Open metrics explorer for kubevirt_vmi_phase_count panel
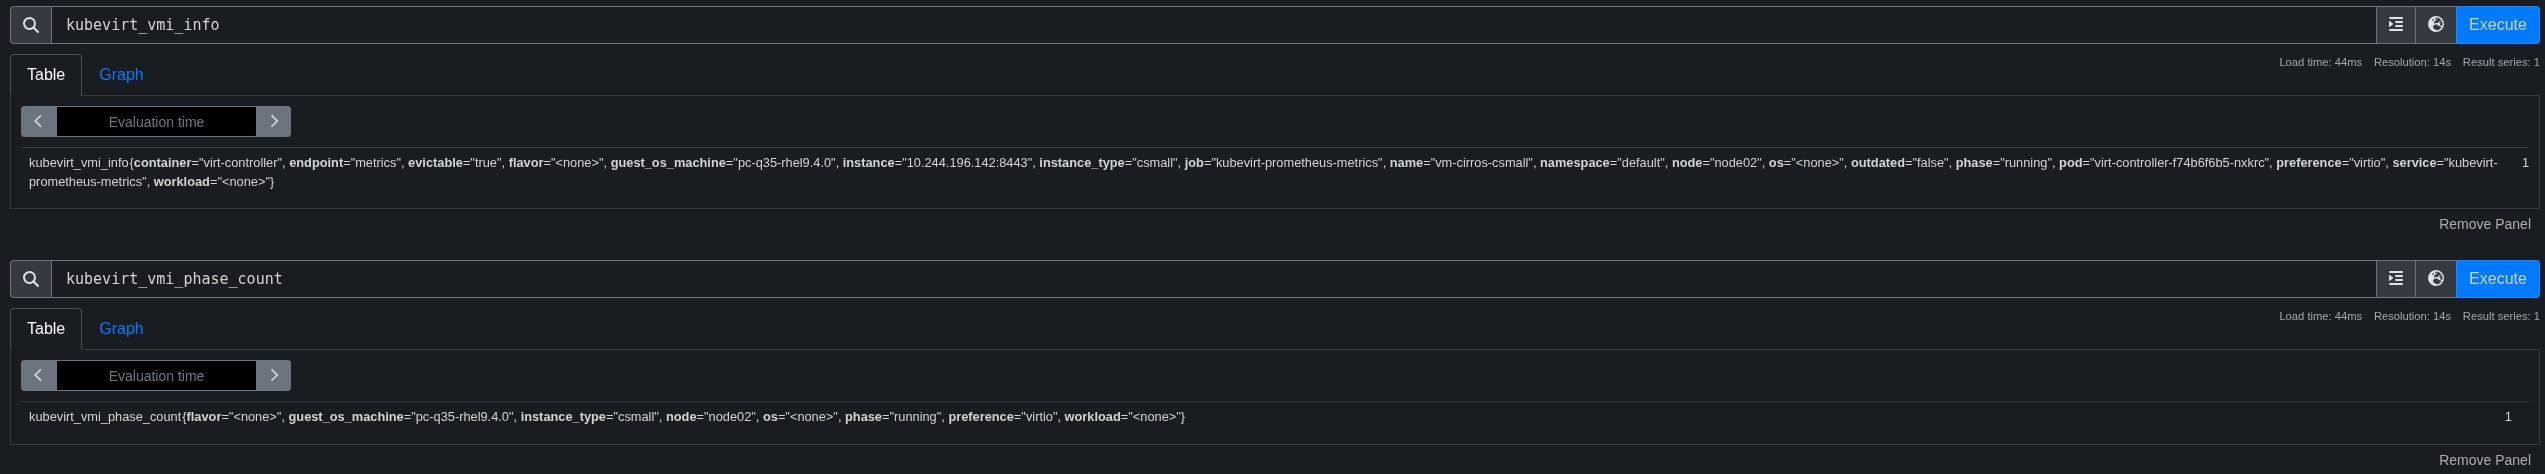Image resolution: width=2545 pixels, height=474 pixels. click(2435, 279)
